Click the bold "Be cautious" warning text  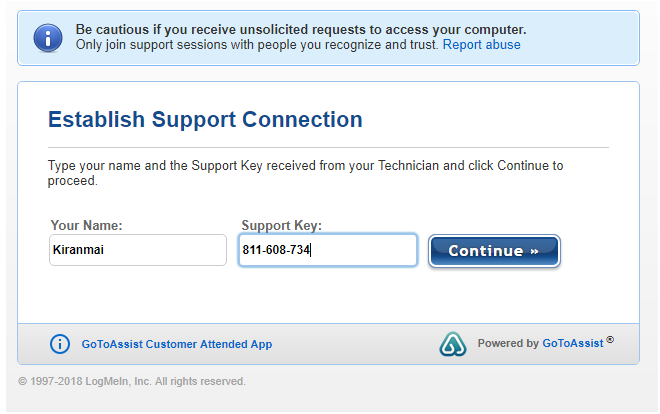tap(300, 30)
